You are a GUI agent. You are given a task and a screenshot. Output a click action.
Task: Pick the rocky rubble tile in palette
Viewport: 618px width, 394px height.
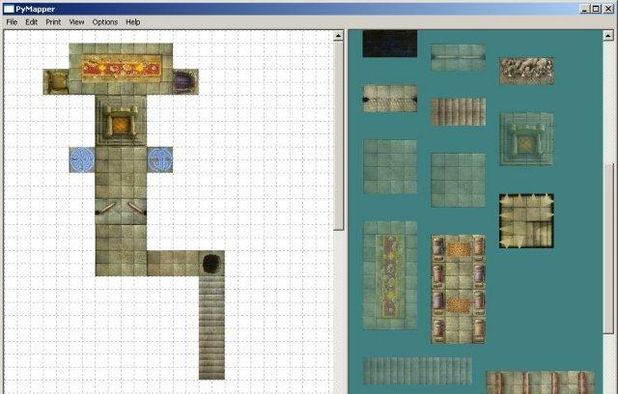(526, 71)
